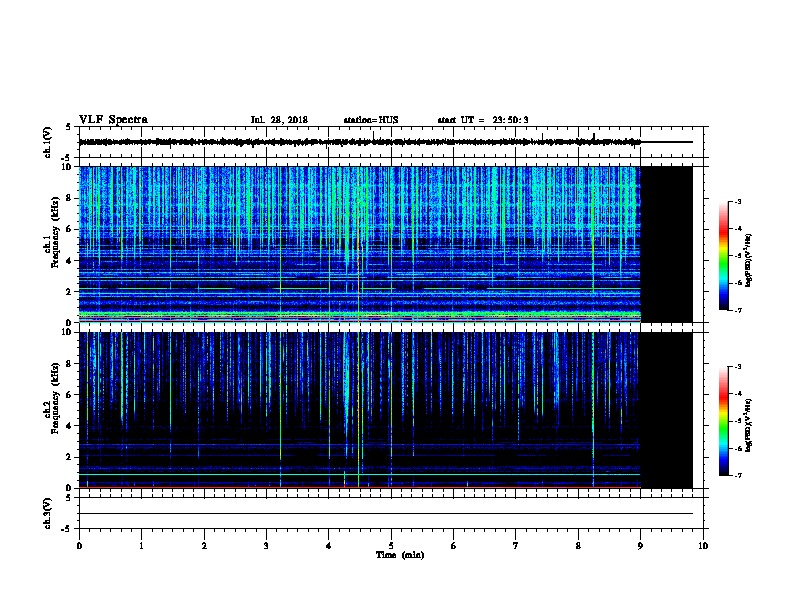792x612 pixels.
Task: Click time-axis tick label "3" at bottom
Action: pyautogui.click(x=266, y=545)
